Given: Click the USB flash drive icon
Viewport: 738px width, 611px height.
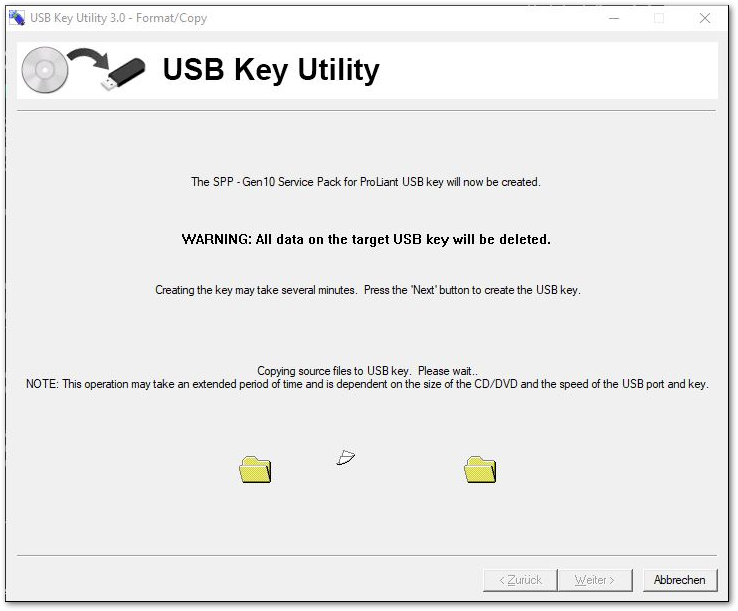Looking at the screenshot, I should pyautogui.click(x=123, y=74).
